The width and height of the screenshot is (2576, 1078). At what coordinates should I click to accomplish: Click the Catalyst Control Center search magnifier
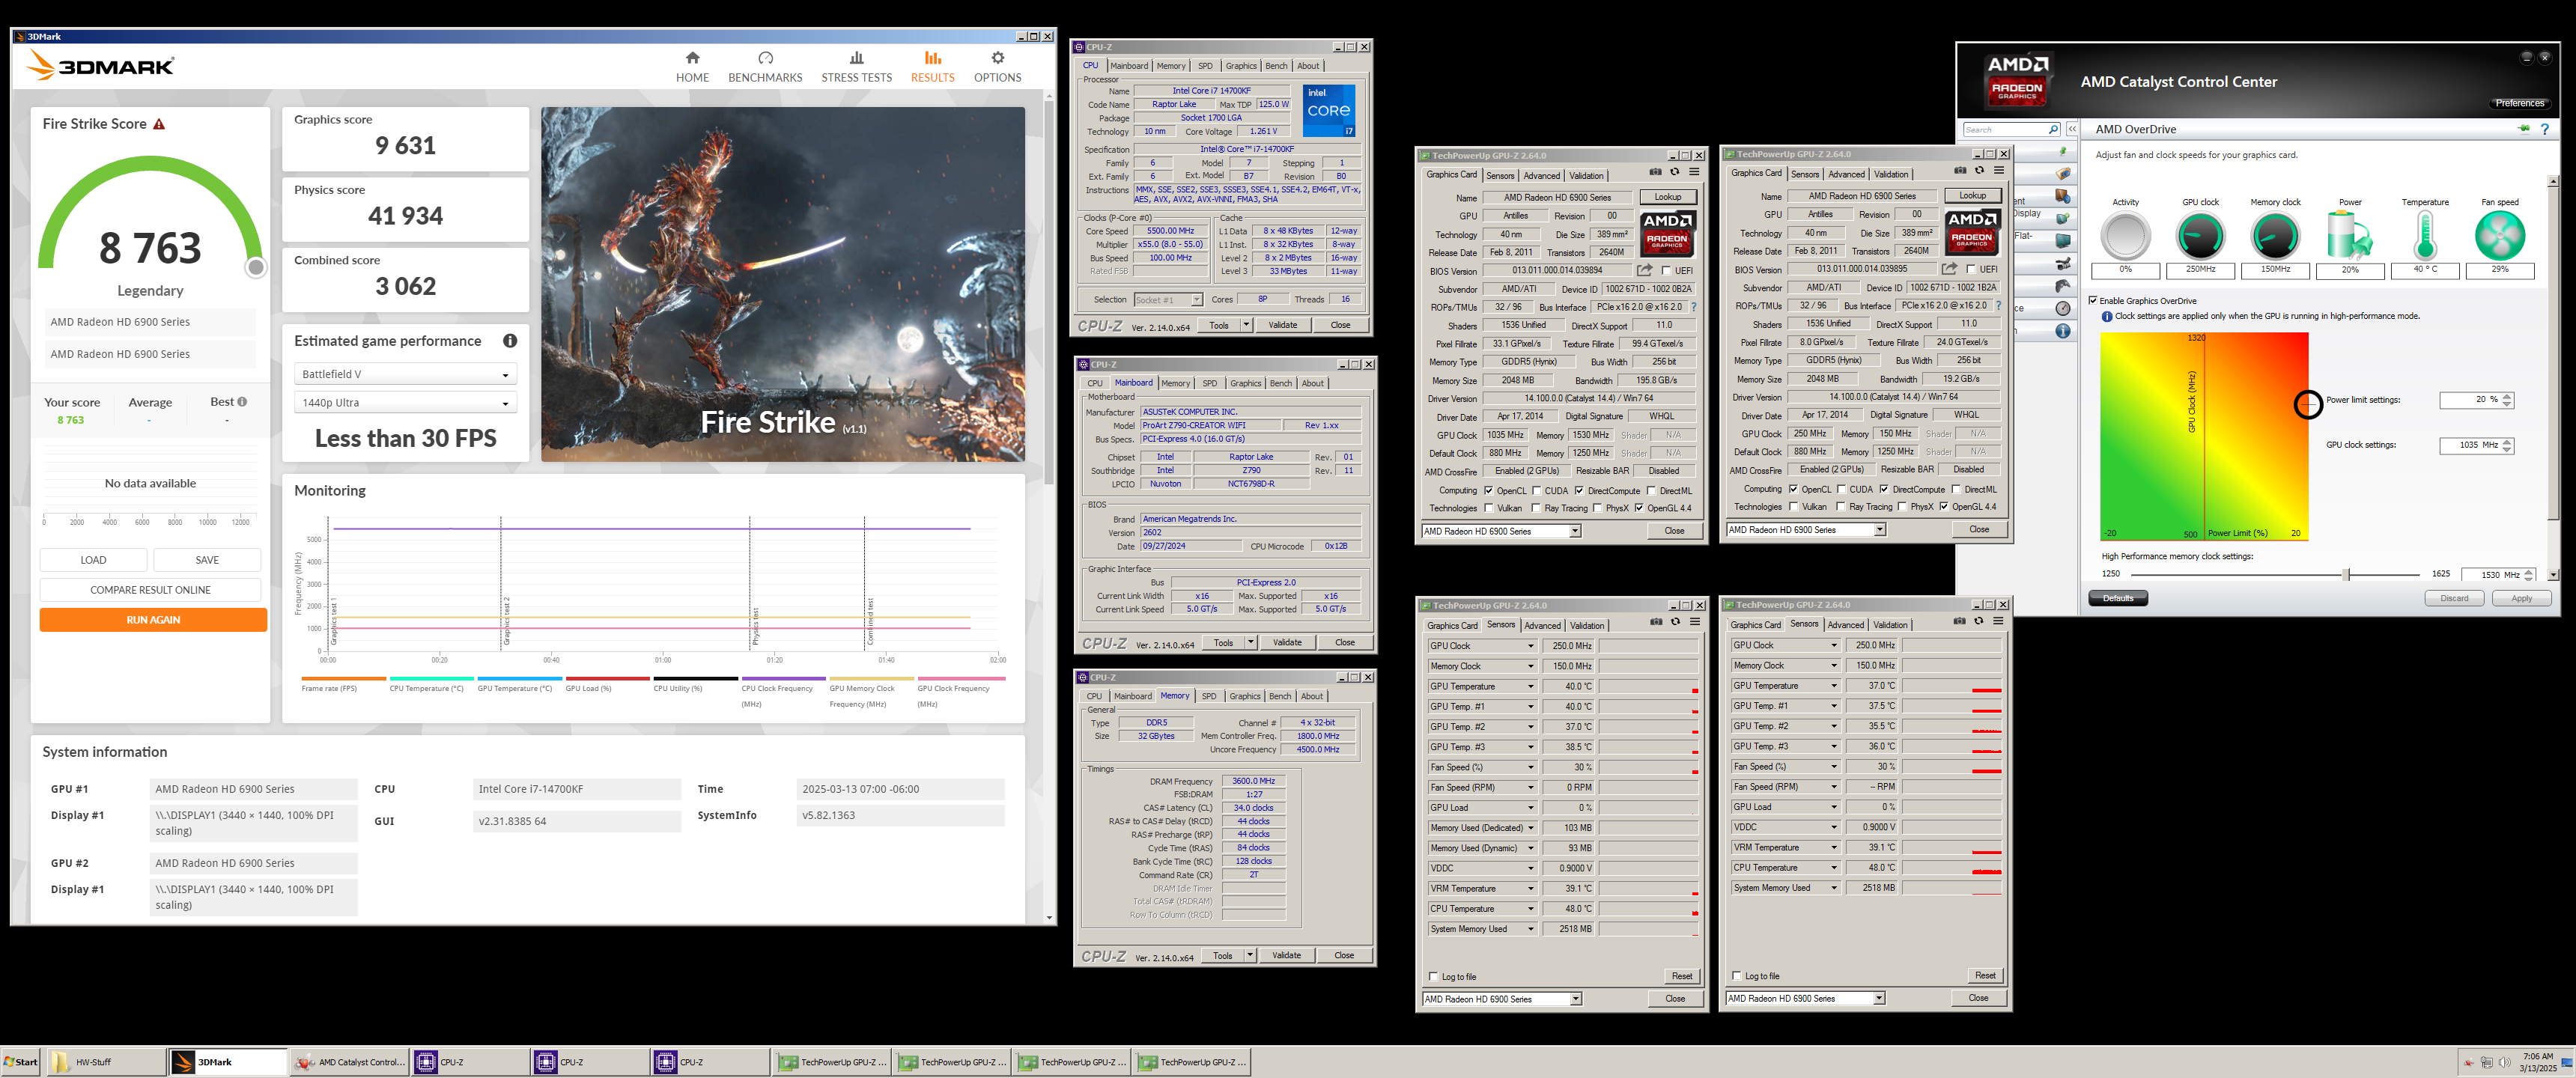pyautogui.click(x=2053, y=130)
